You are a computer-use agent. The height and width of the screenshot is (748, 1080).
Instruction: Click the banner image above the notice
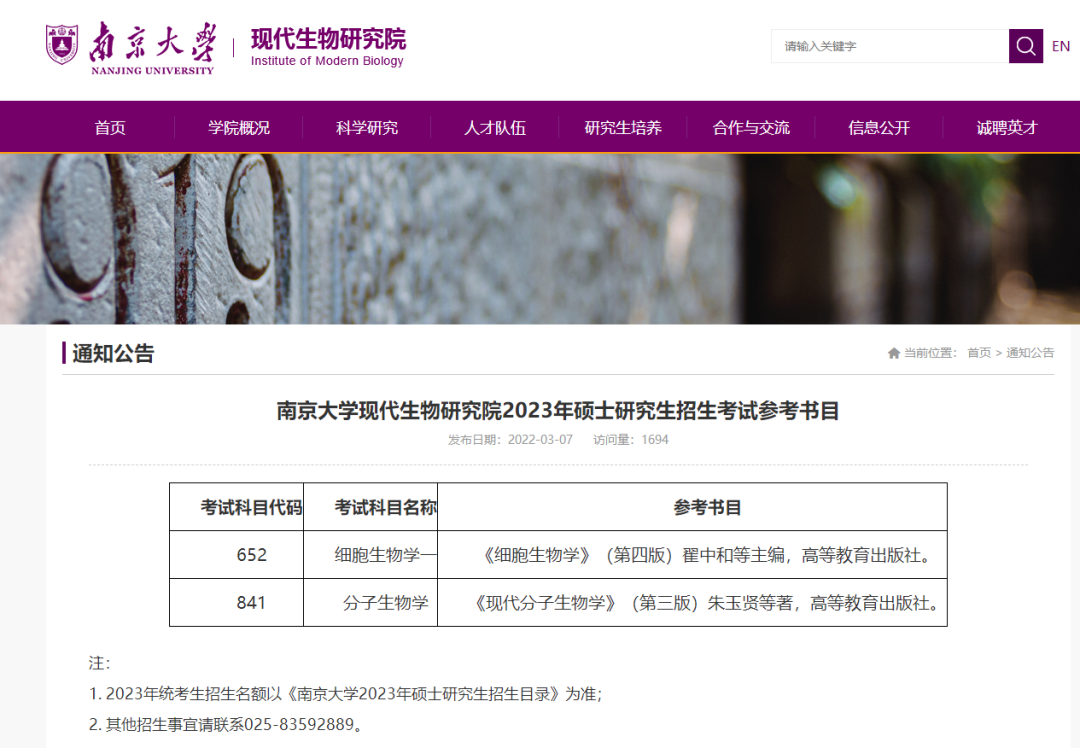click(x=540, y=240)
